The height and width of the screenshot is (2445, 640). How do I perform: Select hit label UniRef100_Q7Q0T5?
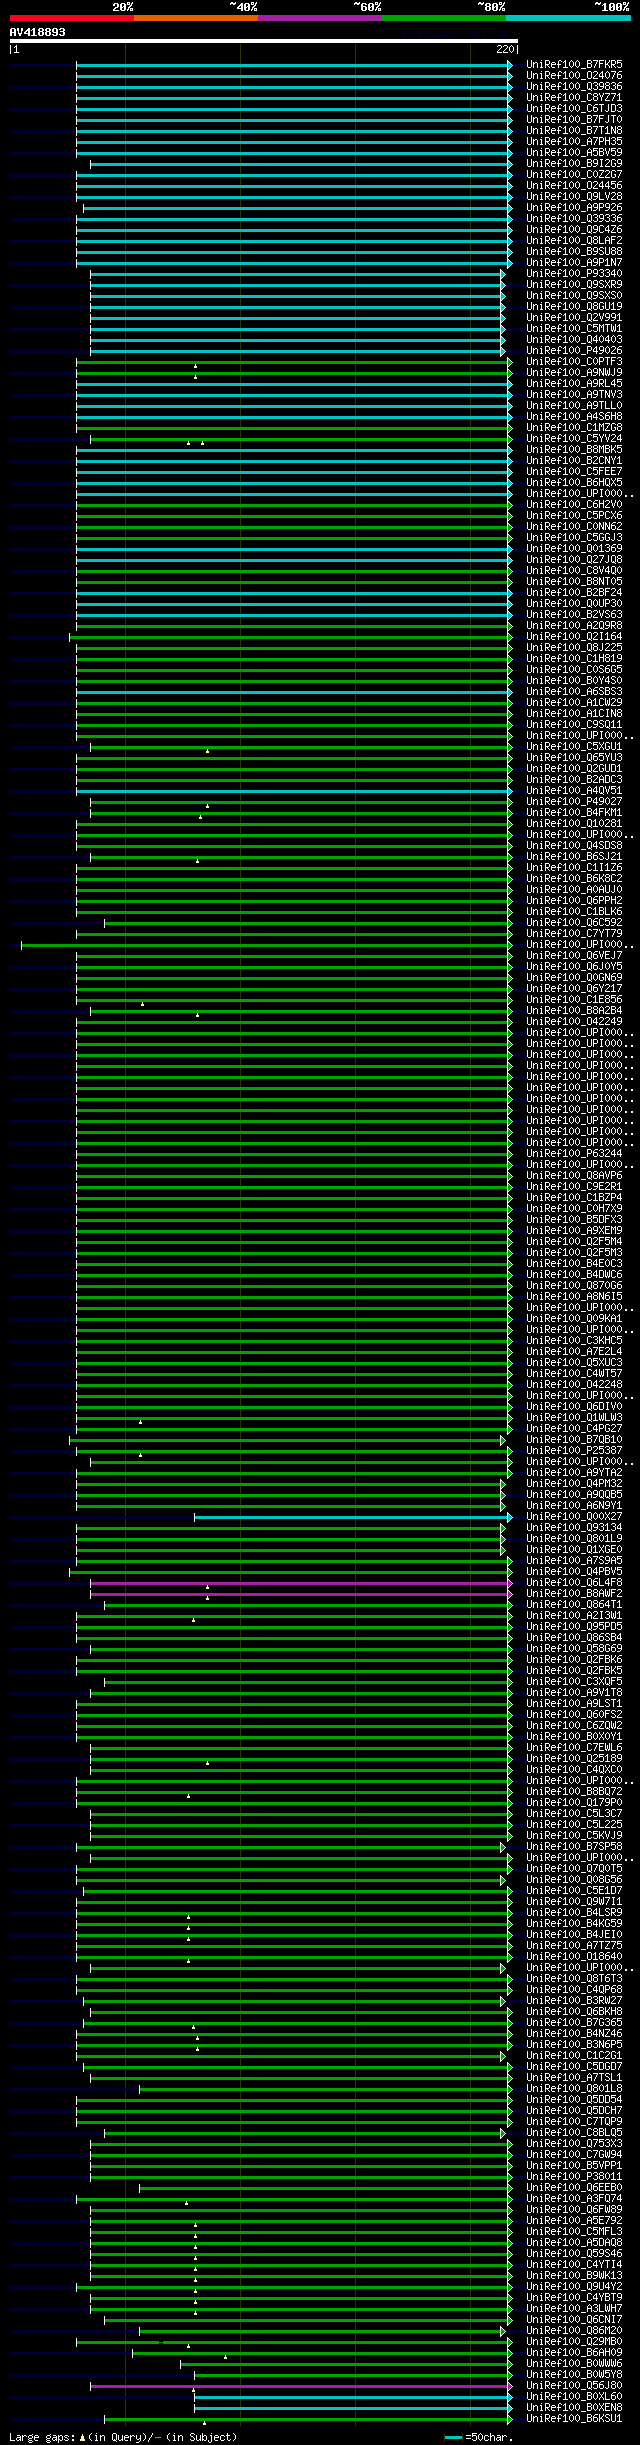click(574, 1869)
